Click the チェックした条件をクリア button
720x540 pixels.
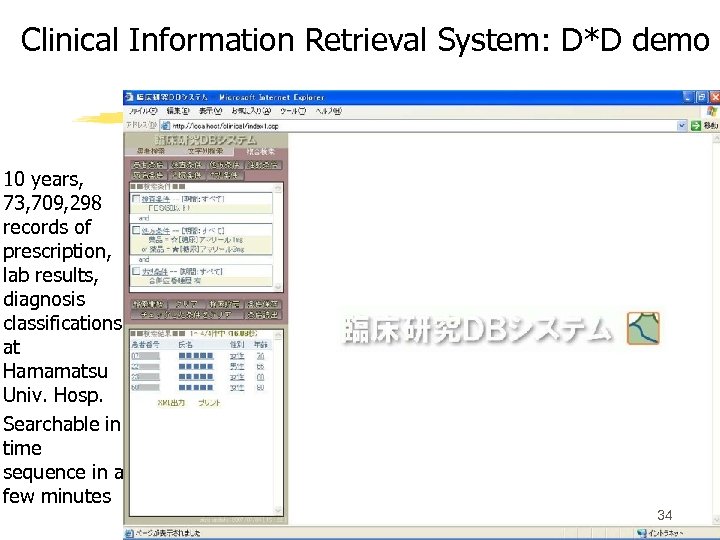tap(187, 315)
